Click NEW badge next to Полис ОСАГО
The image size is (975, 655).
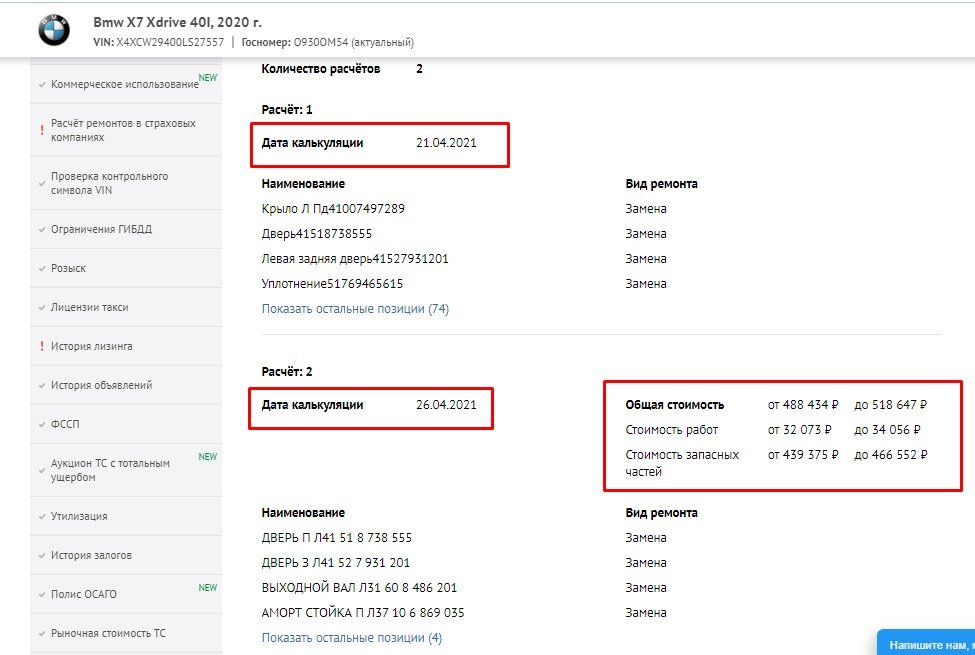(x=208, y=587)
